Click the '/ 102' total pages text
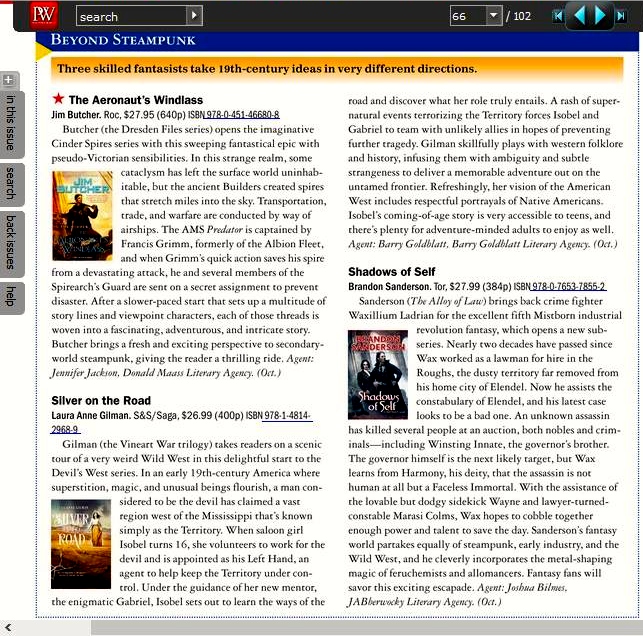The width and height of the screenshot is (643, 636). click(518, 16)
